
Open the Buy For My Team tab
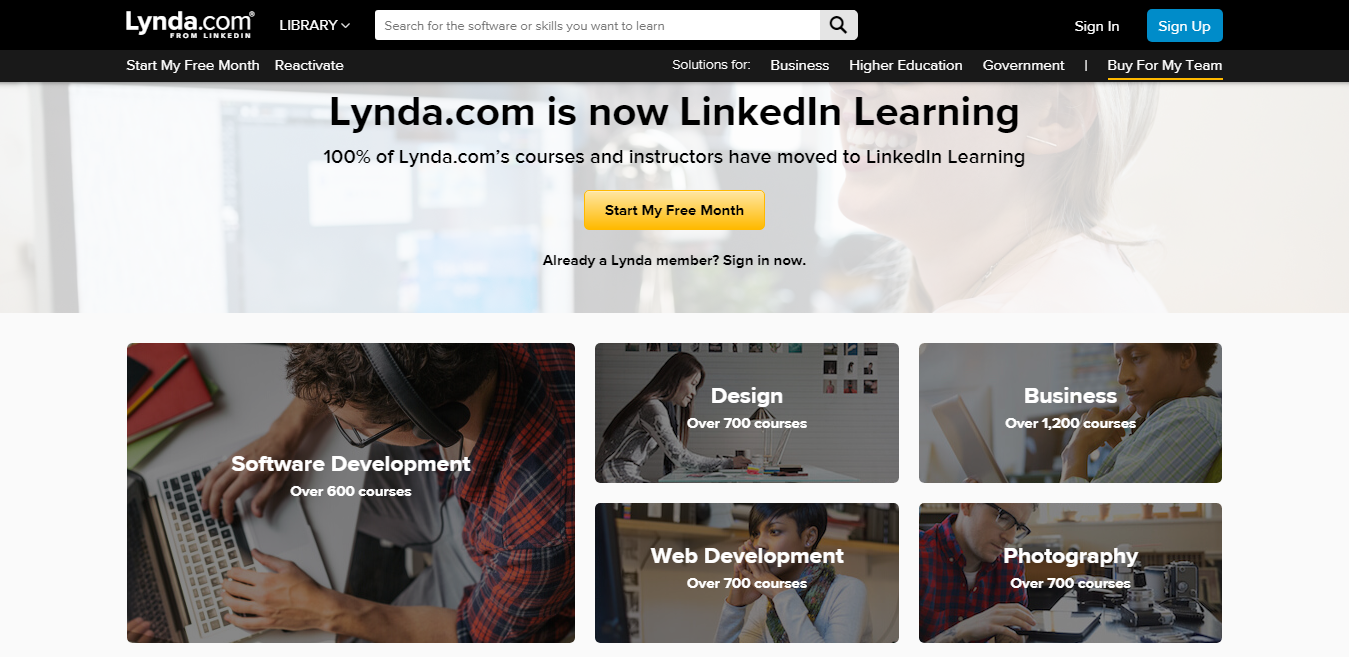coord(1165,65)
